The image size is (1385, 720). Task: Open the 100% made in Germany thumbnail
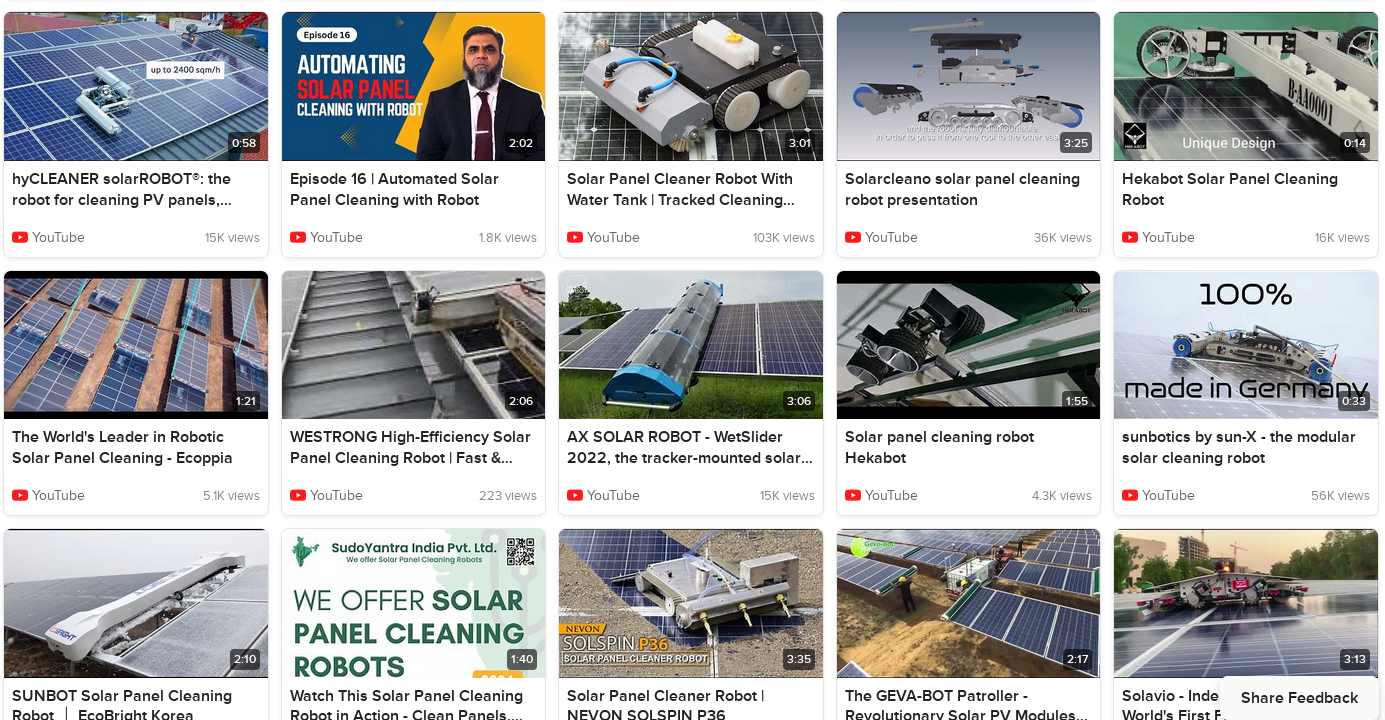[x=1246, y=345]
